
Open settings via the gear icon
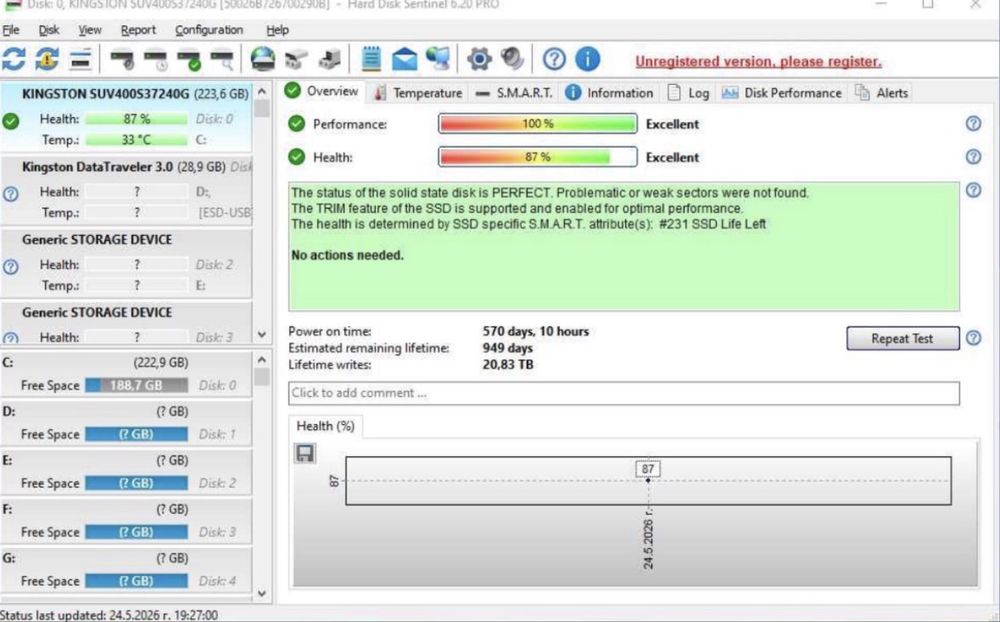tap(479, 59)
